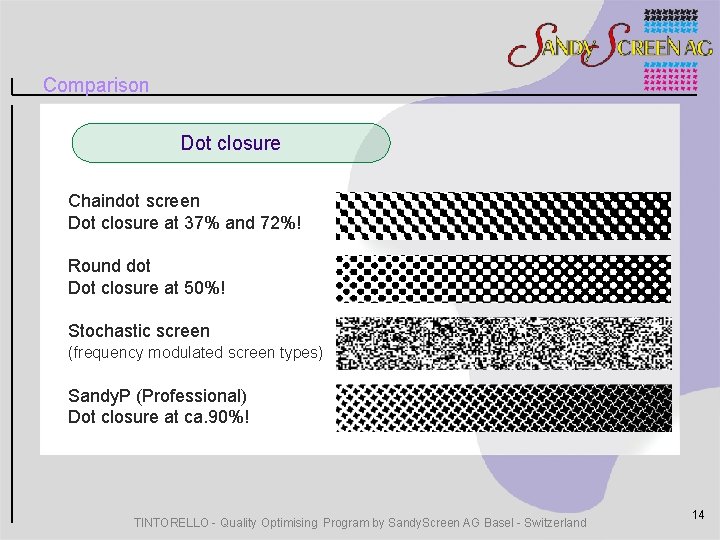720x540 pixels.
Task: Click the SandyP pattern strip
Action: 503,408
